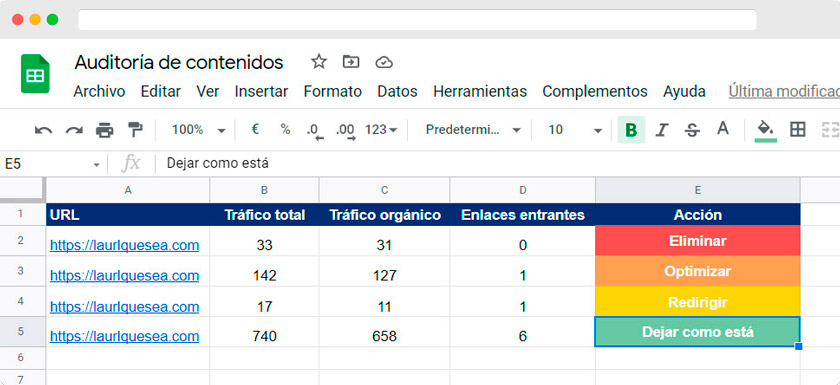Screen dimensions: 840x385
Task: Select the Paint format roller tool
Action: point(135,130)
